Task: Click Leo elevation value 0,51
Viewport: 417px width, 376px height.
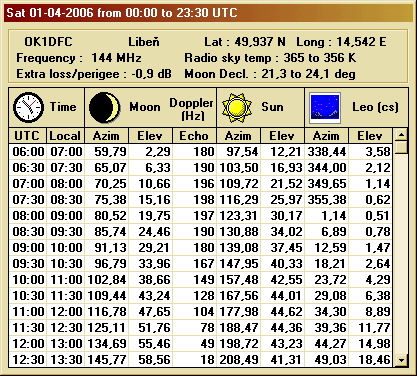Action: point(371,216)
